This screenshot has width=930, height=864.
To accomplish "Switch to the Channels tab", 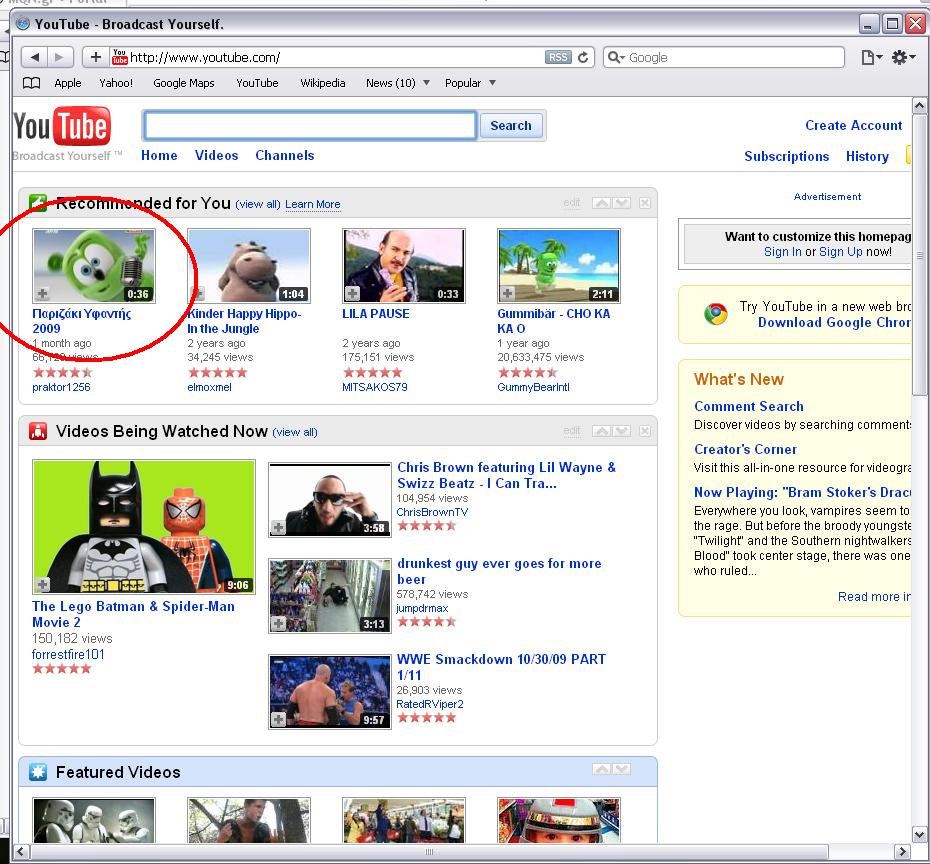I will [x=284, y=155].
